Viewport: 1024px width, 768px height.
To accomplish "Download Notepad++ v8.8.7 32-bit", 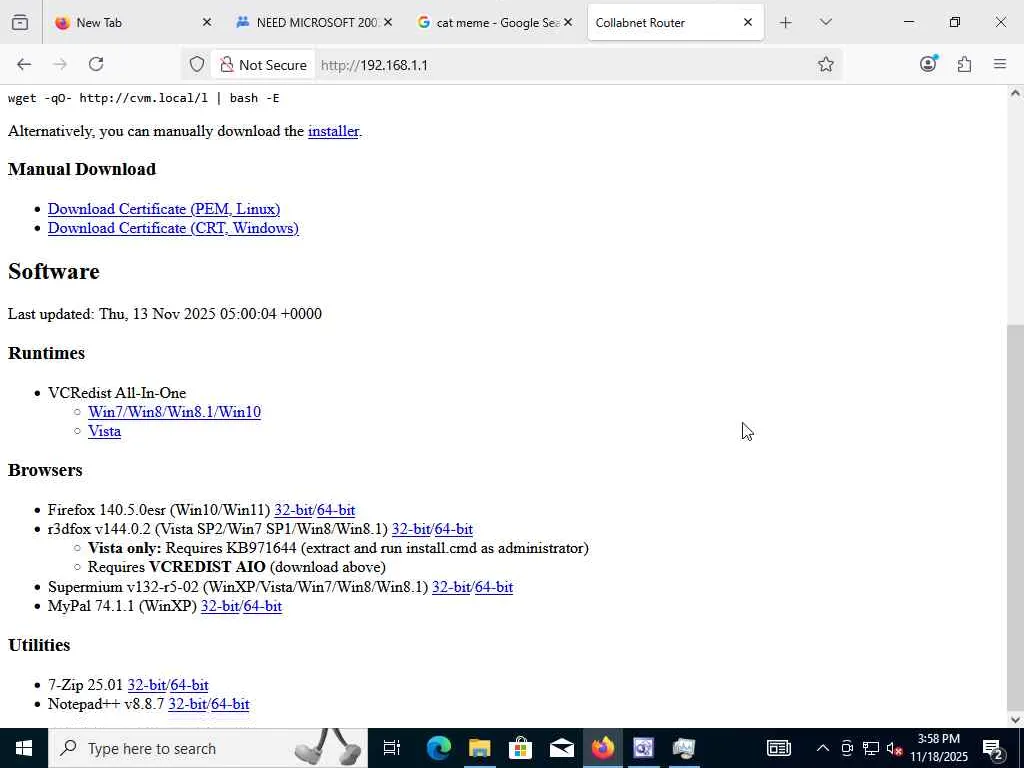I will coord(187,704).
